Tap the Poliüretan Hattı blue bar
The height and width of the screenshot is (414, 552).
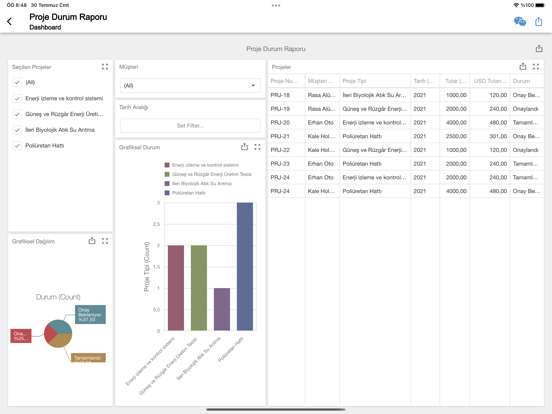coord(245,266)
